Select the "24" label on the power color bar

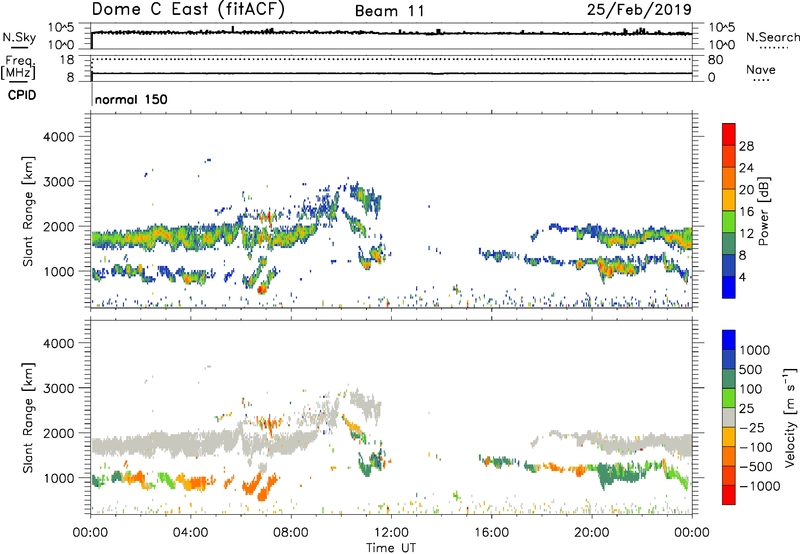(746, 168)
